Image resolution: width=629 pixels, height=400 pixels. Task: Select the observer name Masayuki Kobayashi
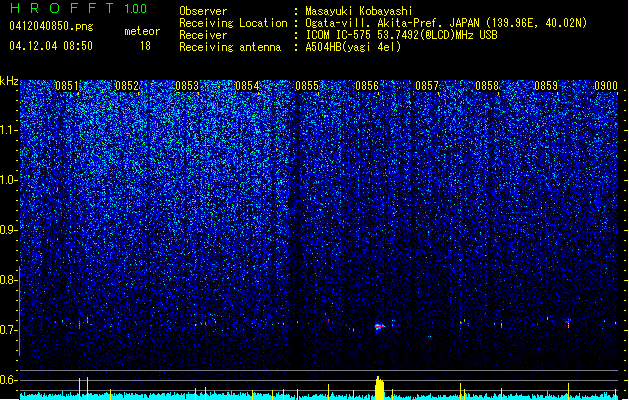click(x=359, y=11)
